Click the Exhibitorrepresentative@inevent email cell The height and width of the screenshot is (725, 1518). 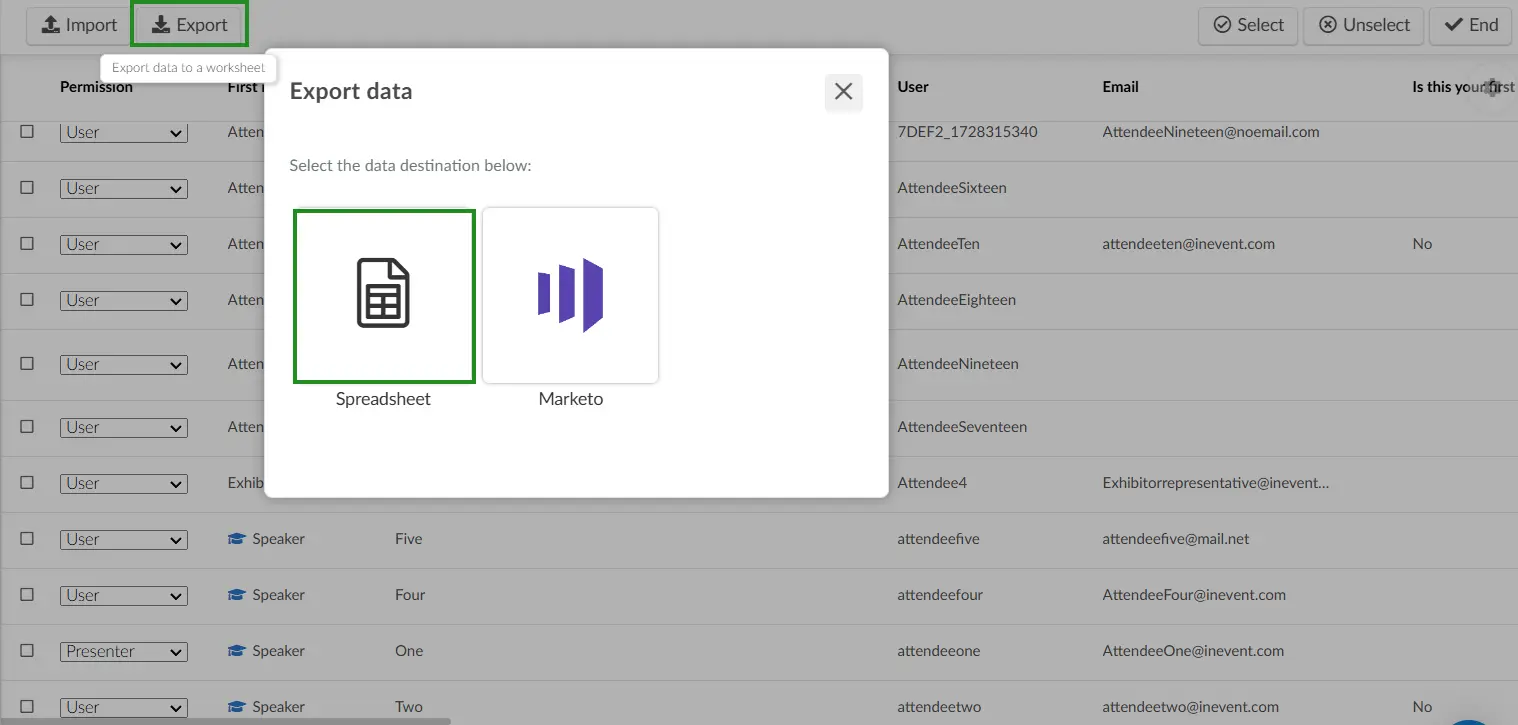pos(1216,483)
